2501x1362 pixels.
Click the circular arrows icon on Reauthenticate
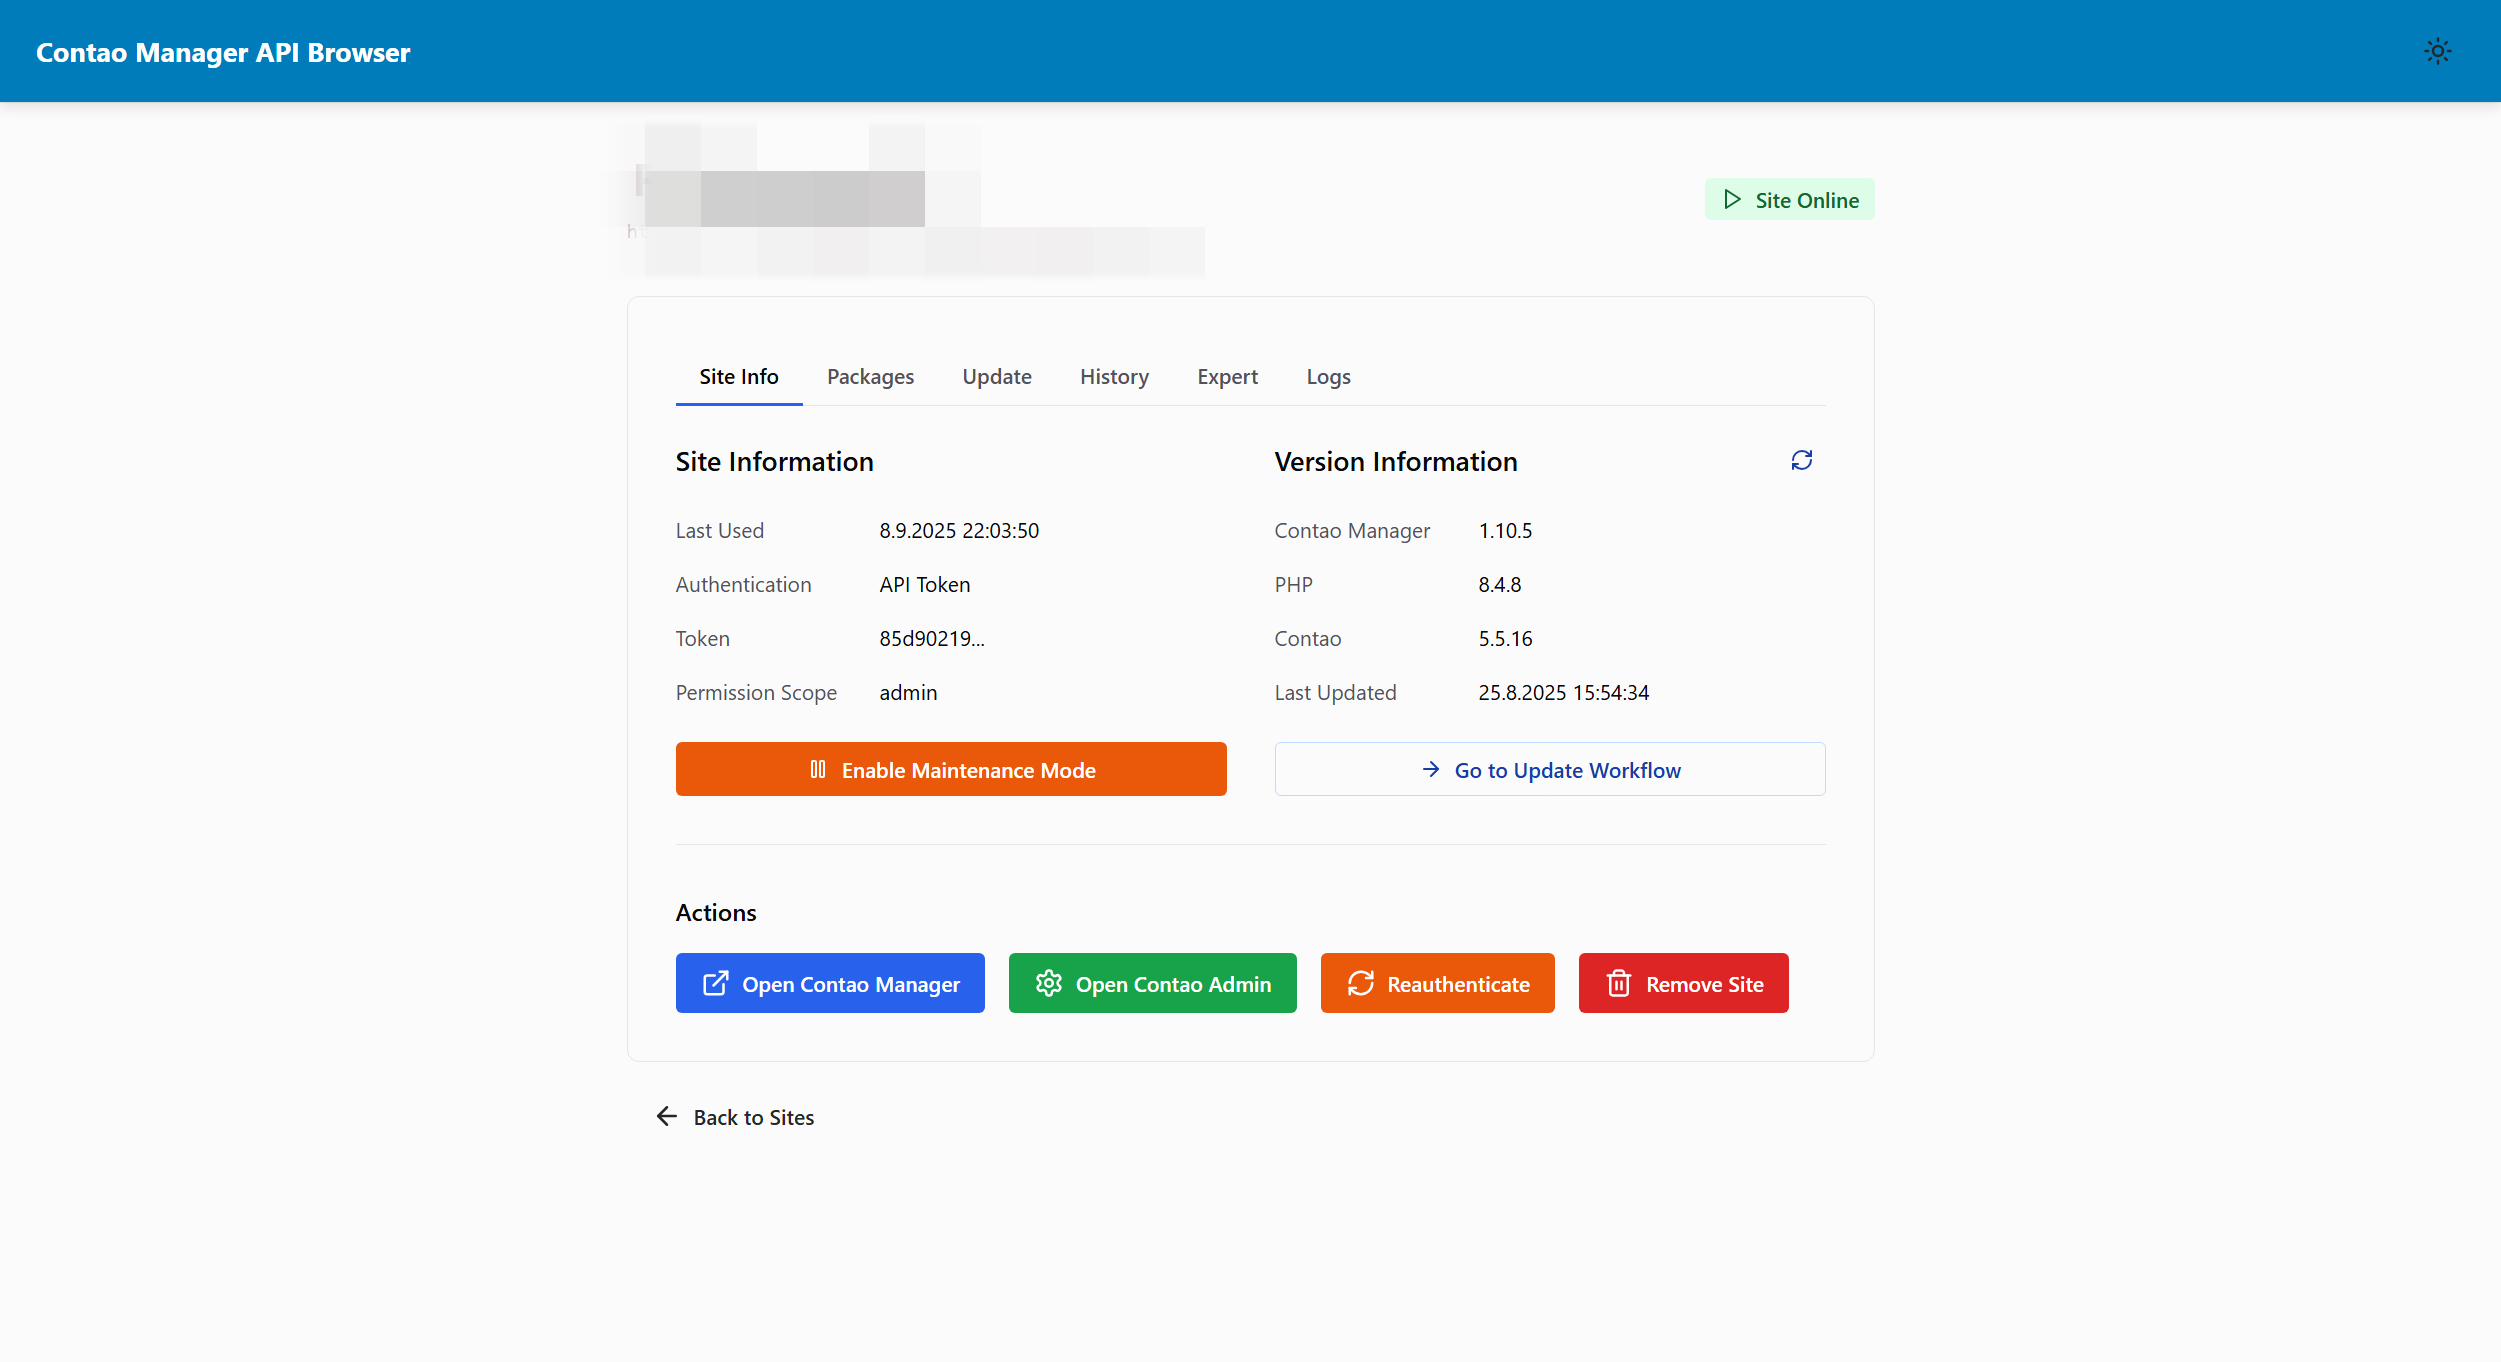point(1360,984)
